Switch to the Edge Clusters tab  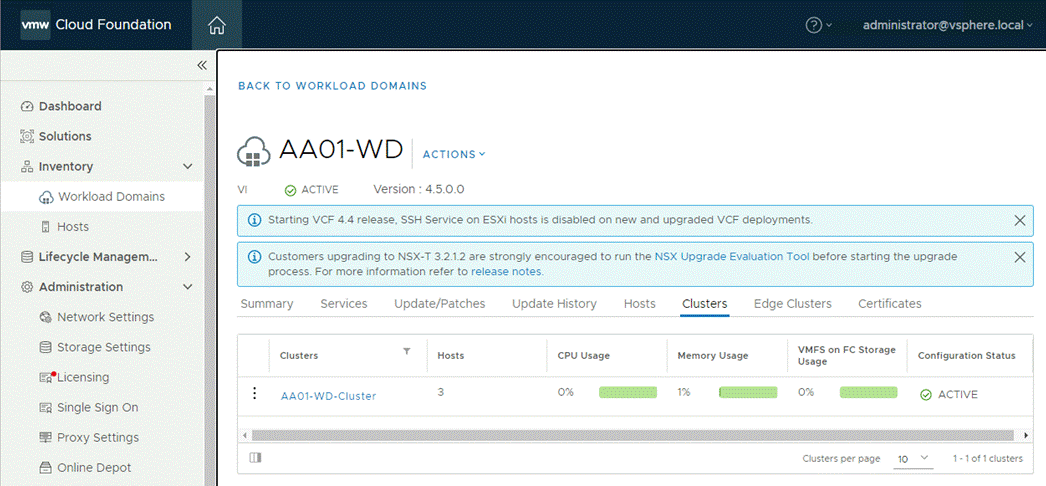click(793, 303)
